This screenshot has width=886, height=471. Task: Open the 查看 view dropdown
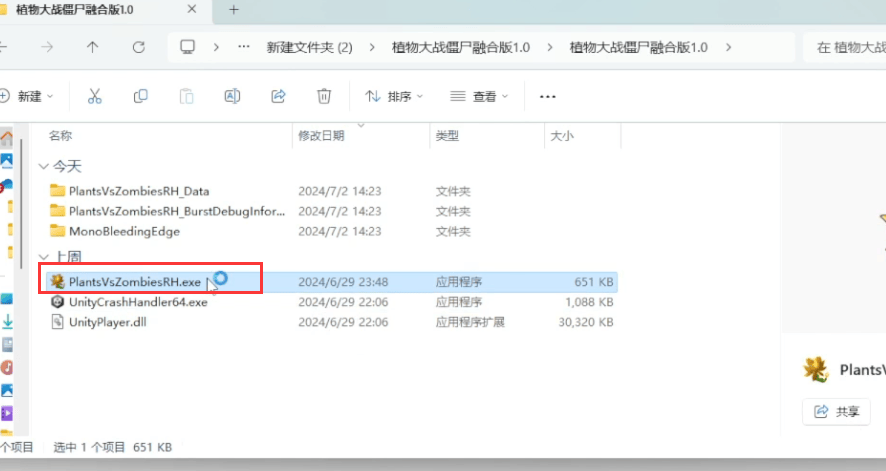479,97
